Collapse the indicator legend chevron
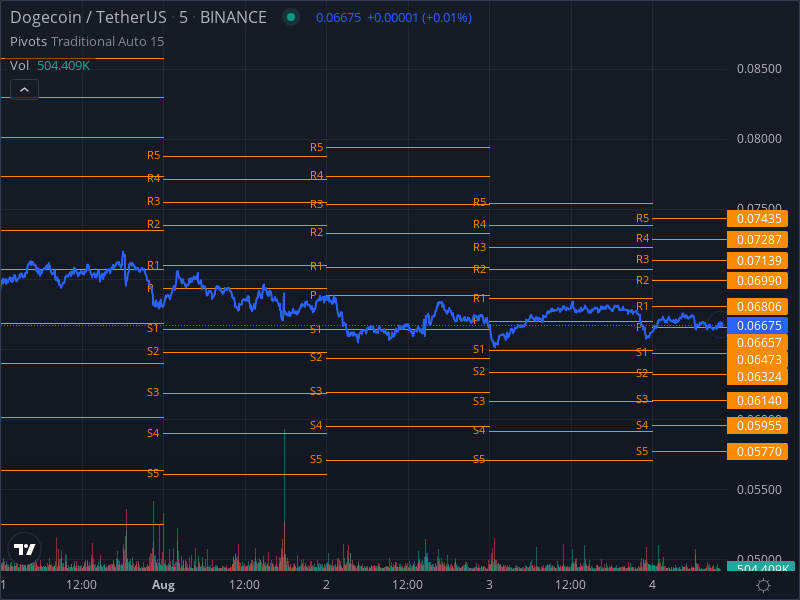This screenshot has width=800, height=600. click(x=24, y=90)
